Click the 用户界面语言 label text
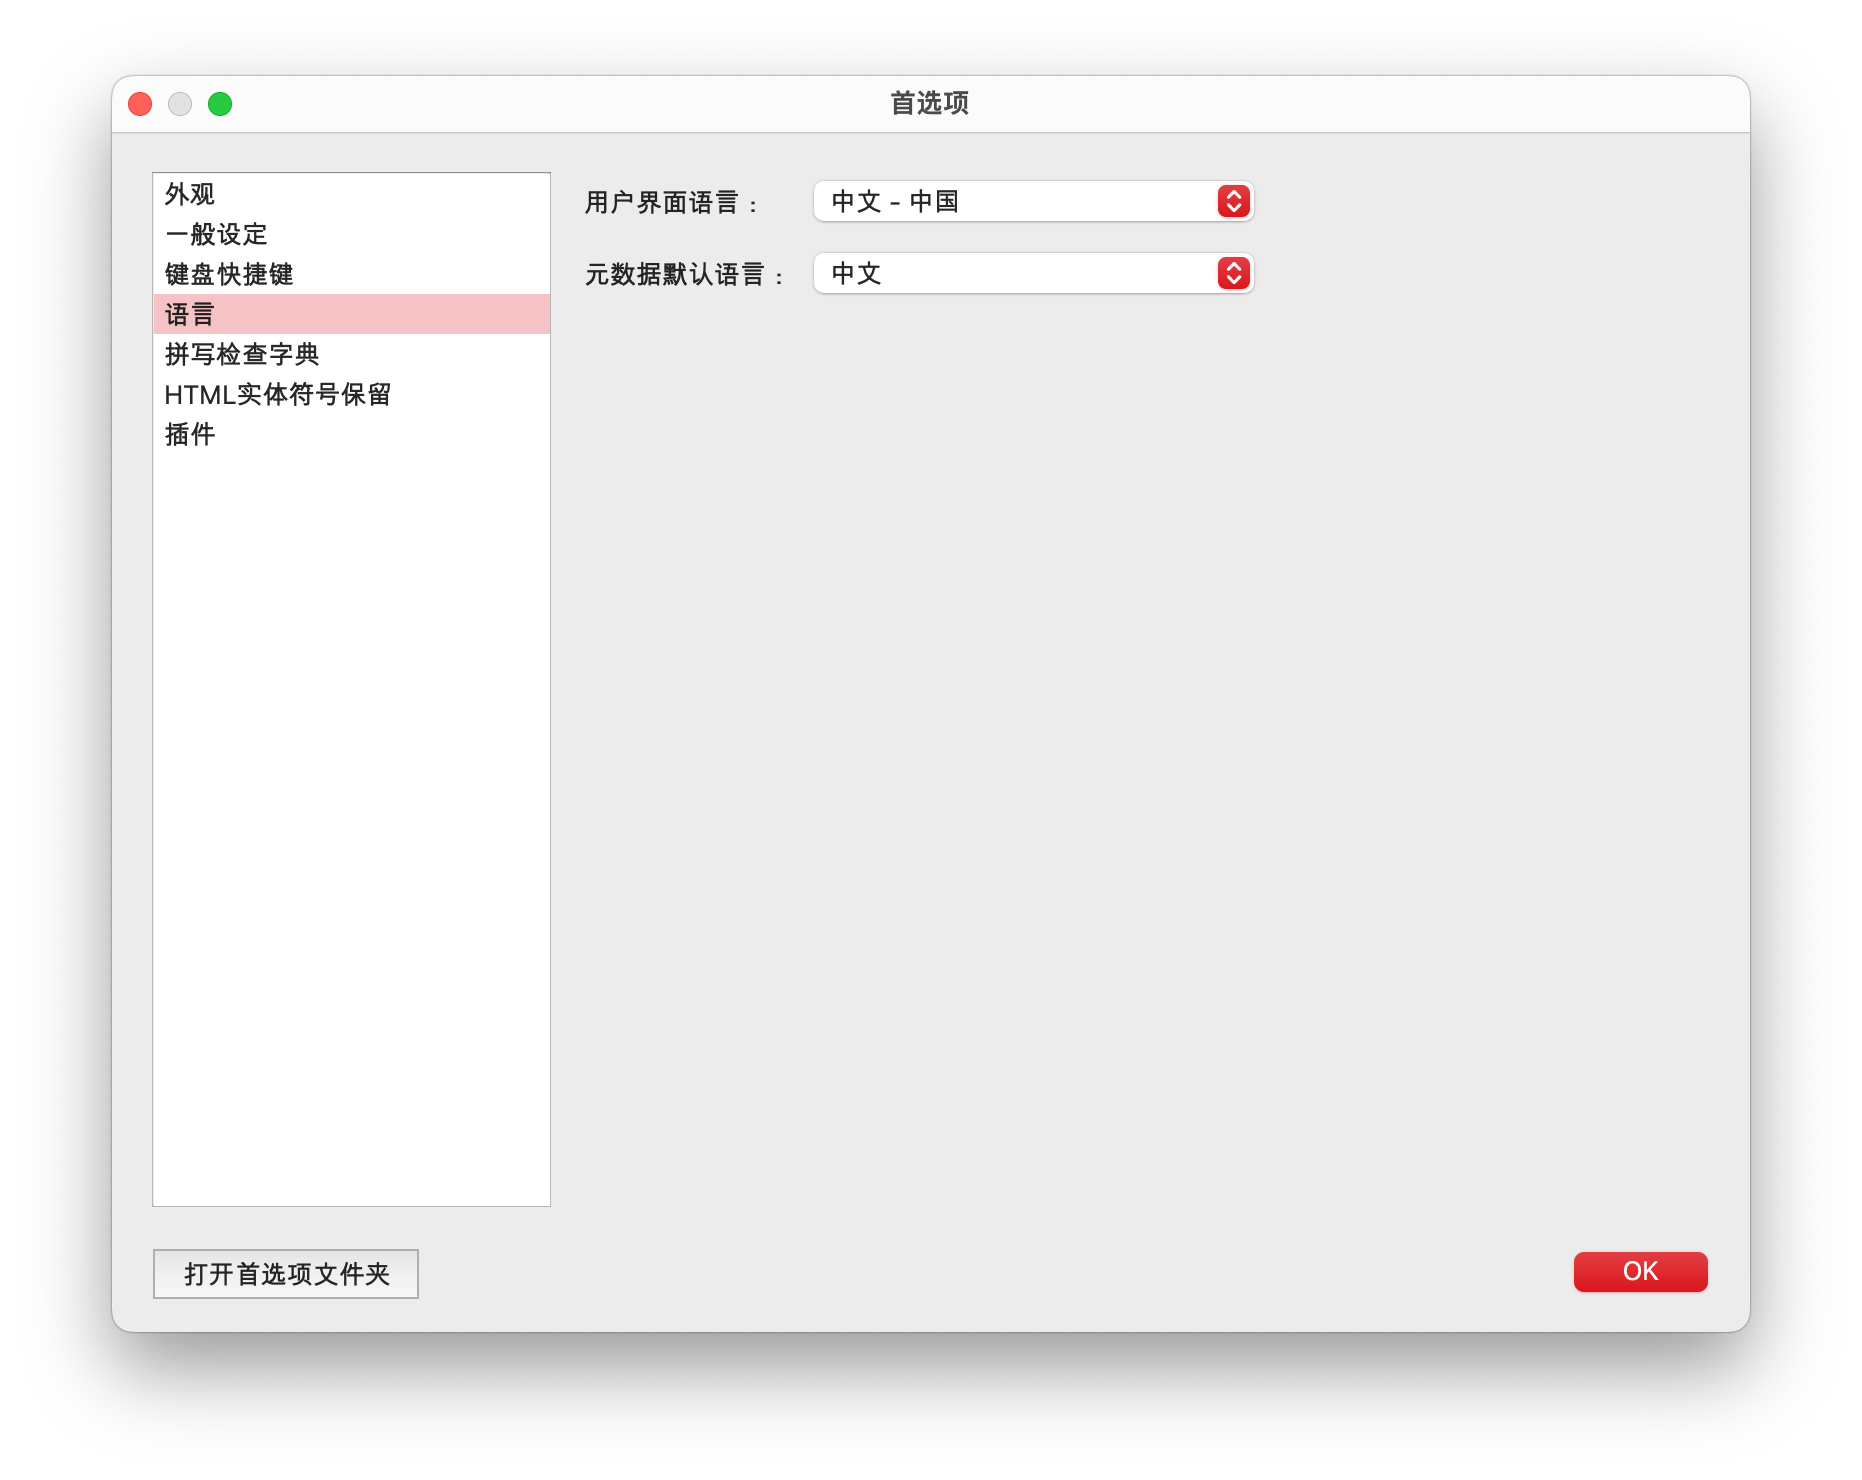Viewport: 1862px width, 1480px height. (x=671, y=203)
